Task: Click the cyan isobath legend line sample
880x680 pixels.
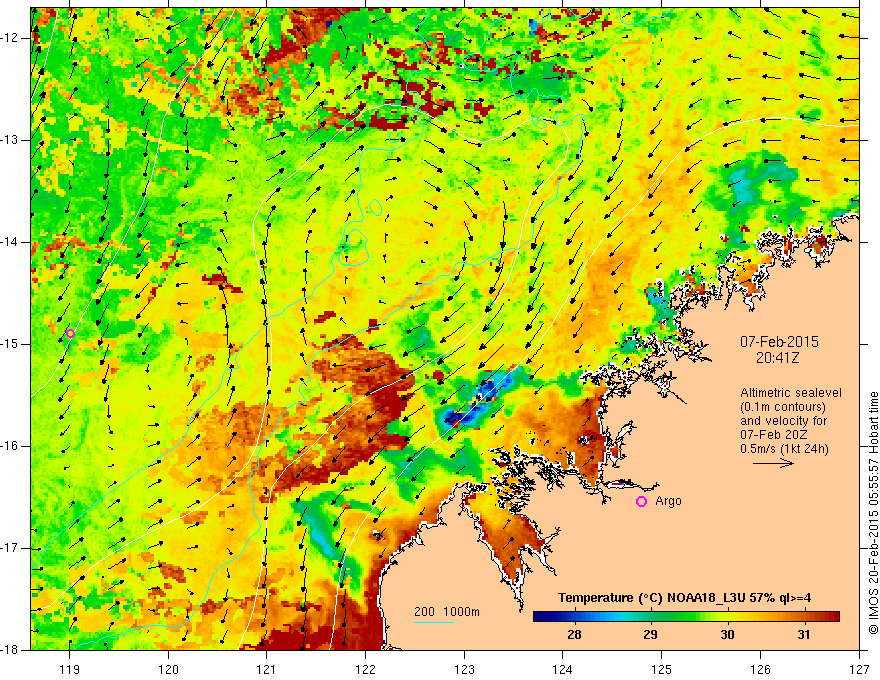Action: click(x=434, y=623)
